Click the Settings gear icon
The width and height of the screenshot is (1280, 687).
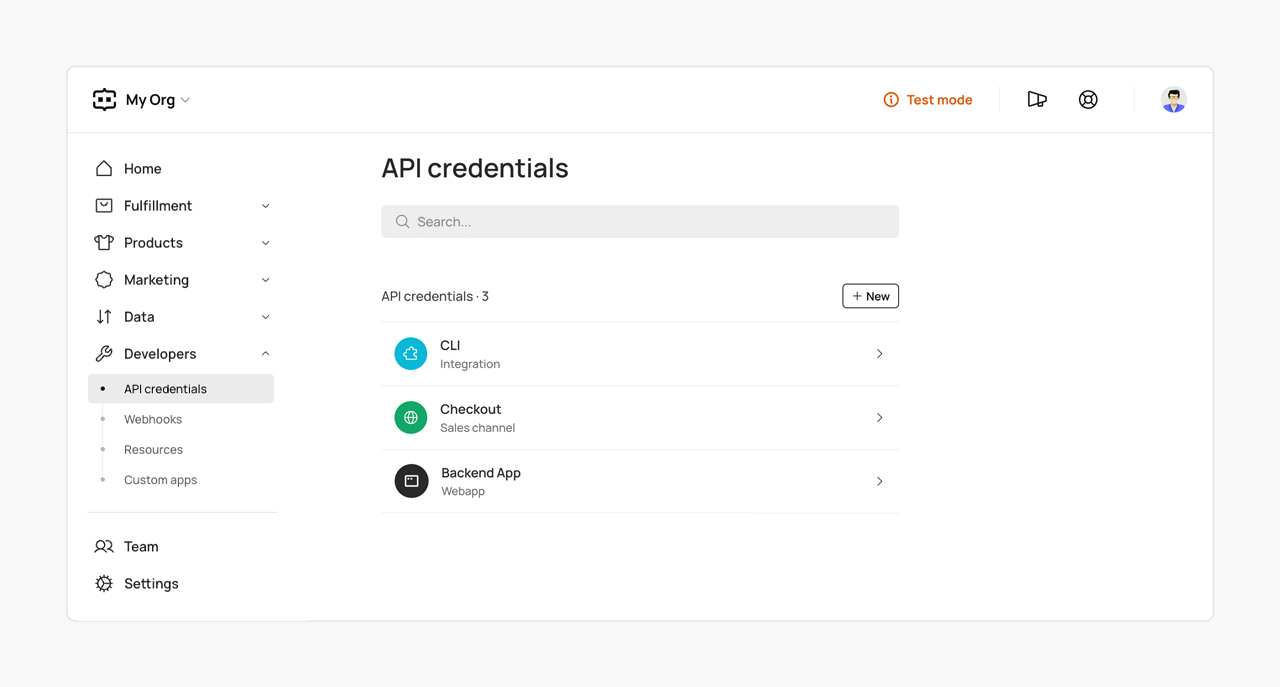[104, 584]
